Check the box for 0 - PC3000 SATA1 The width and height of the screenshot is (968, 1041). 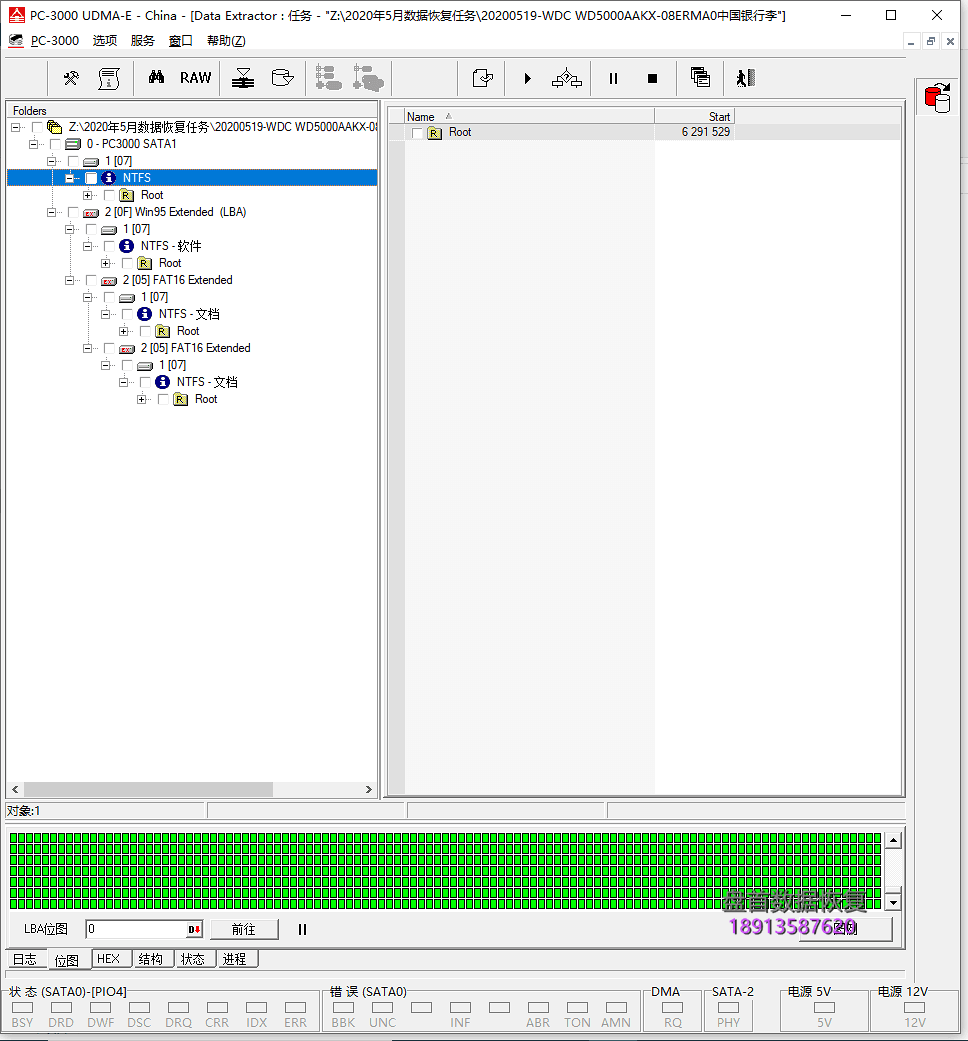click(x=55, y=144)
